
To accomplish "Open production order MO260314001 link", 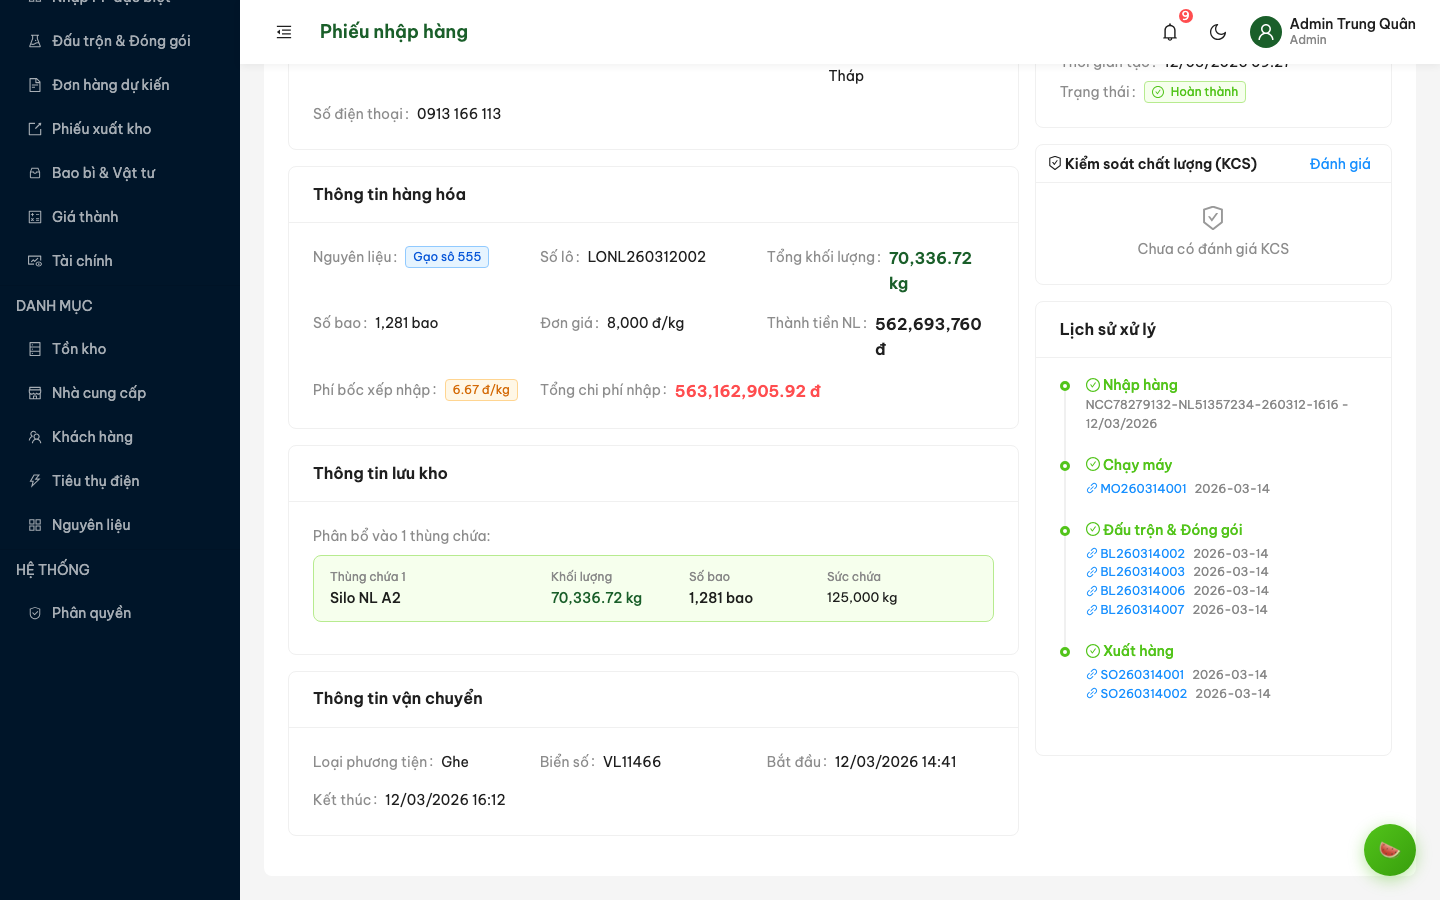I will click(1143, 489).
